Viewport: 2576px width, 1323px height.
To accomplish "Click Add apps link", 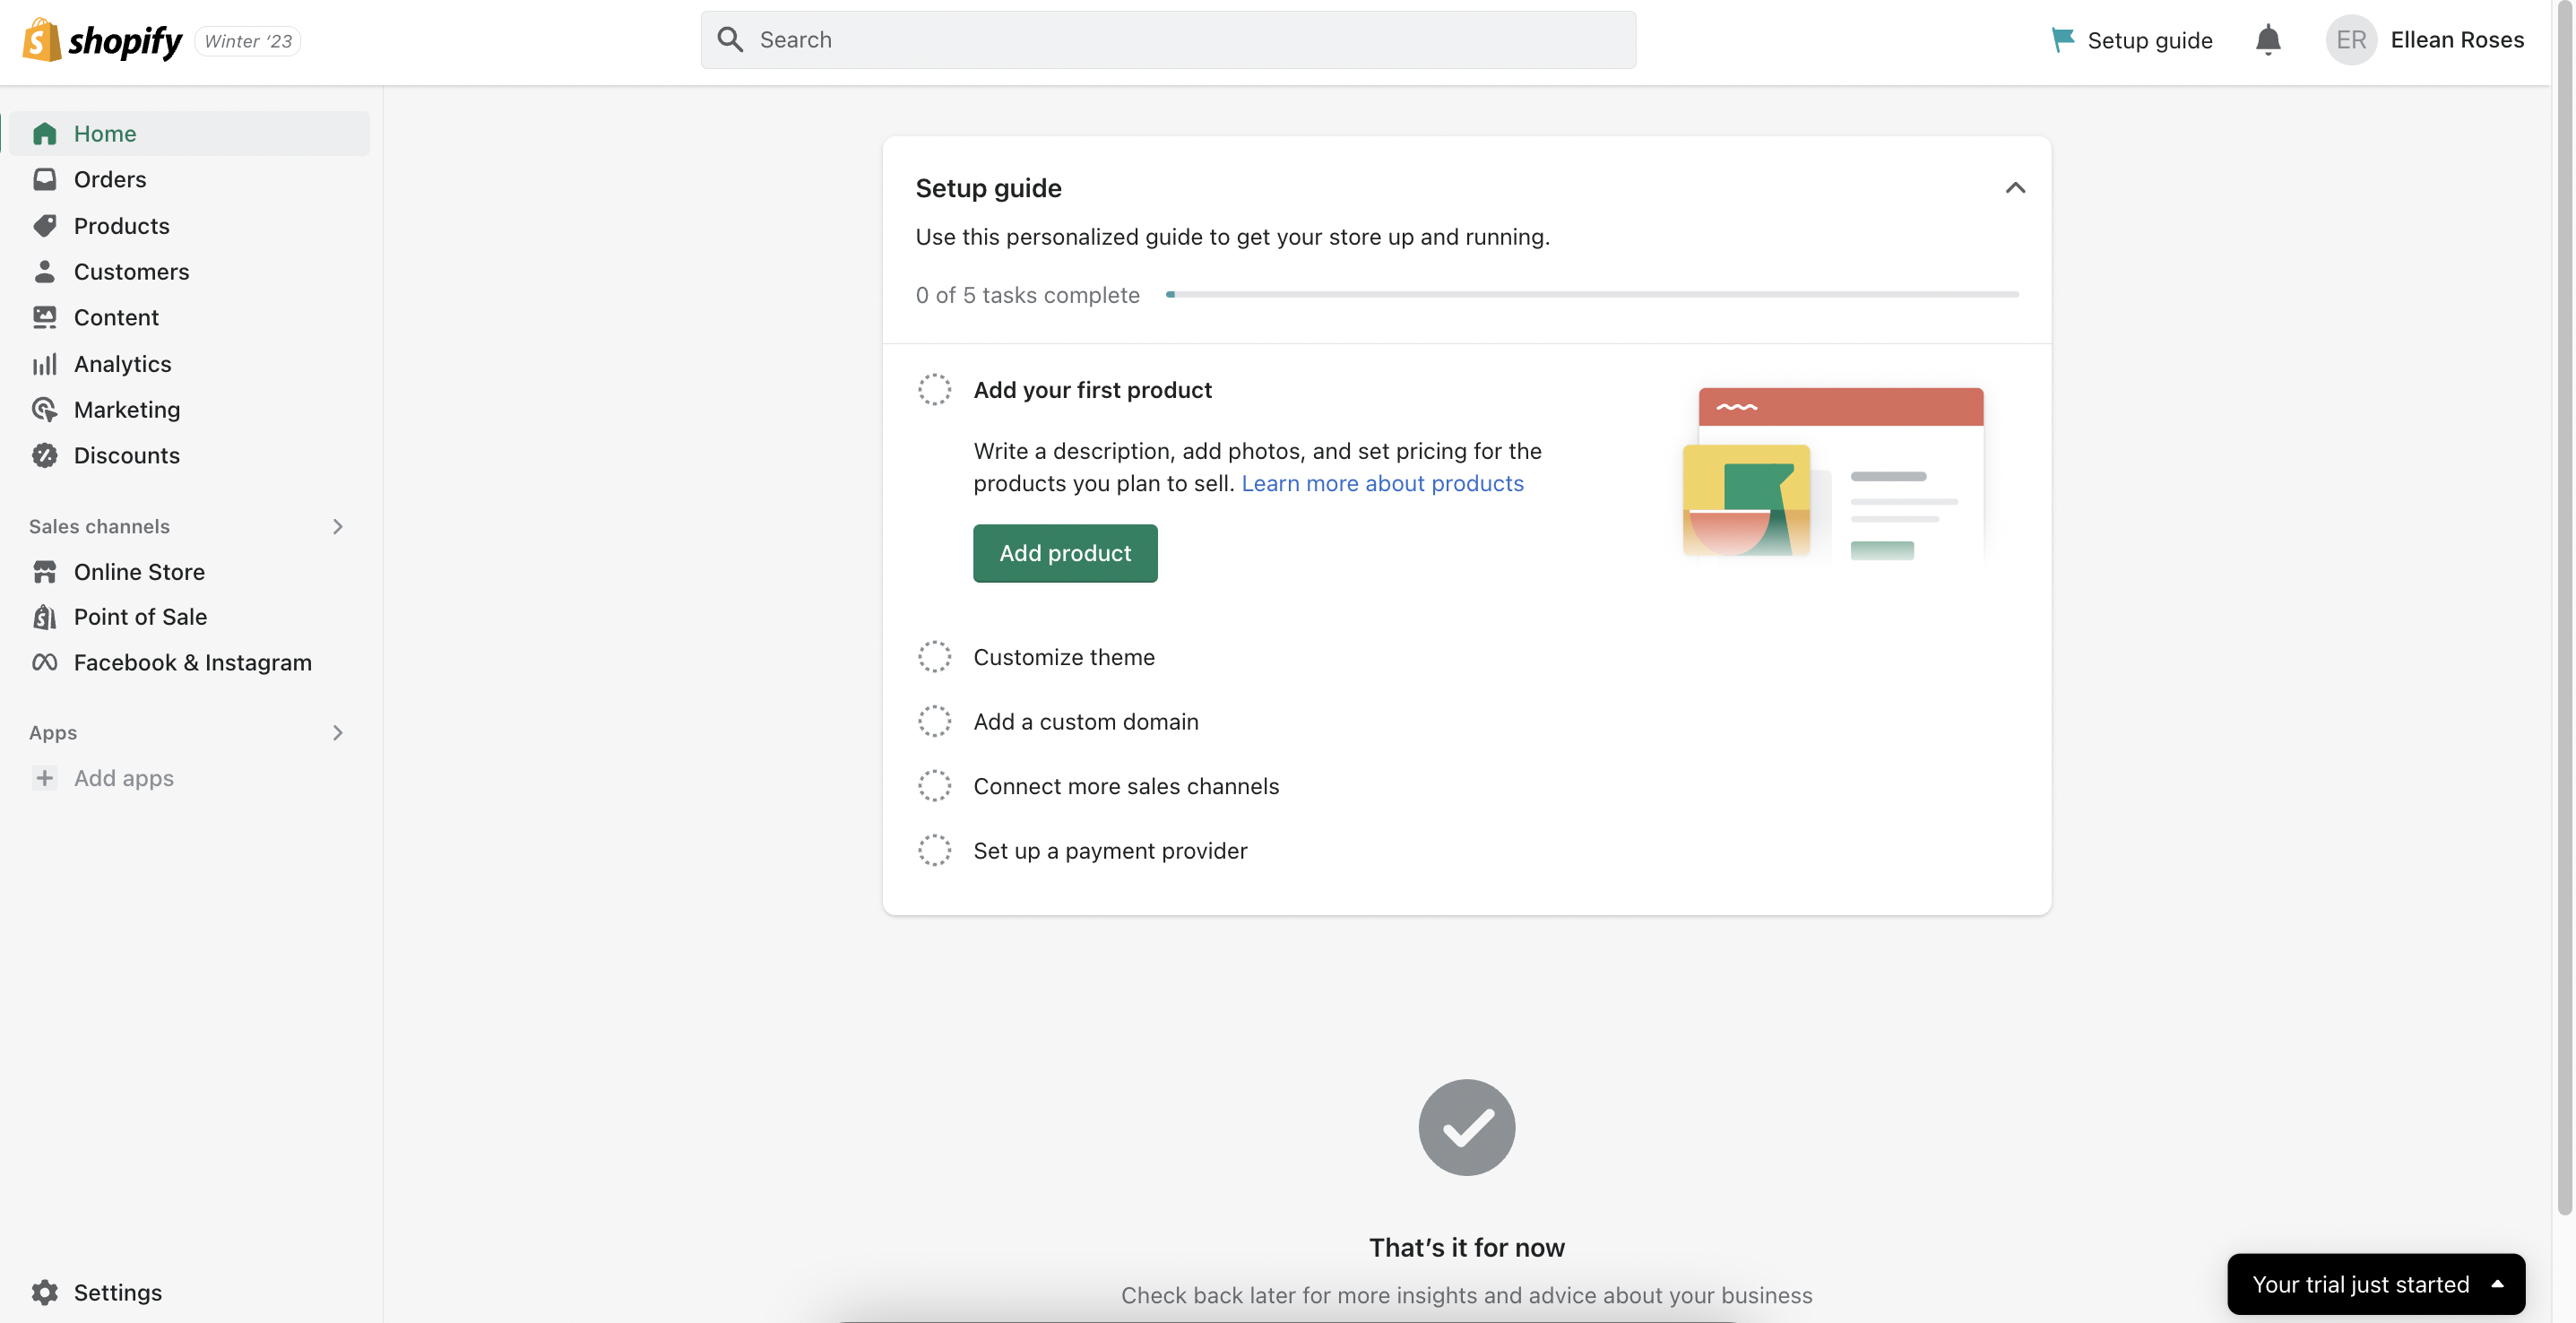I will click(x=123, y=778).
